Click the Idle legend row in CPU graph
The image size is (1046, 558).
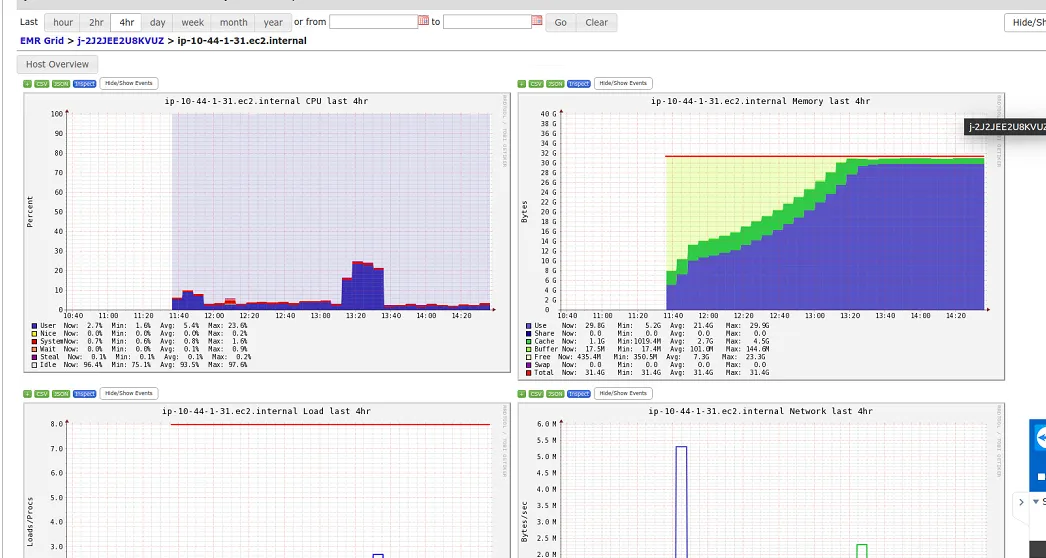coord(139,365)
